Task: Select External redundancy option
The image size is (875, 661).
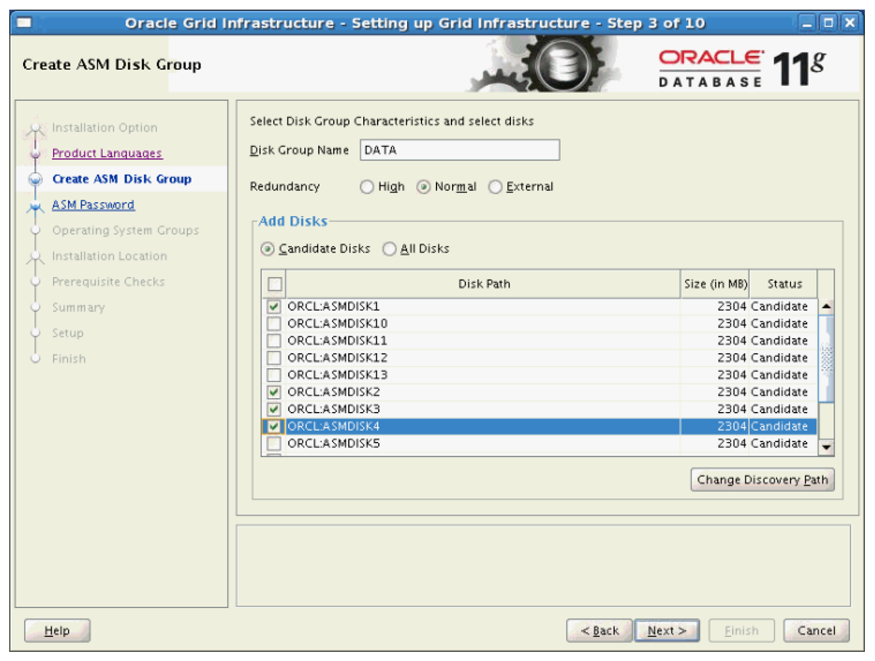Action: tap(495, 187)
